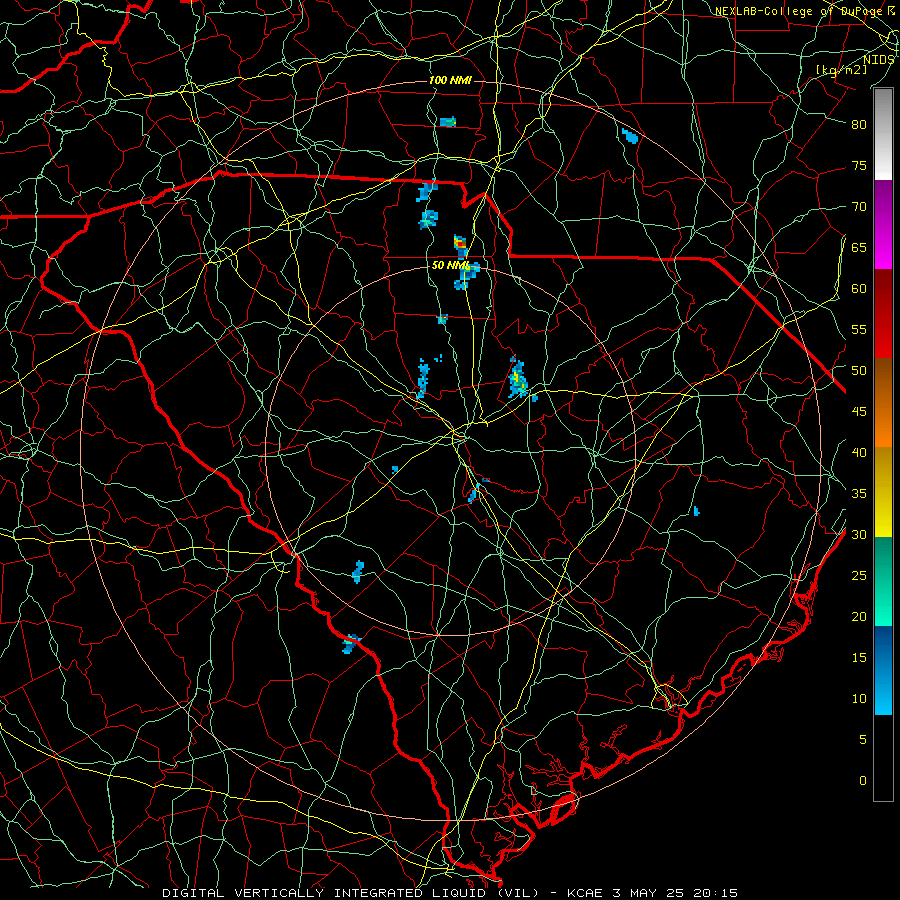
Task: Click the 20 value on the VIL scale
Action: coord(859,617)
